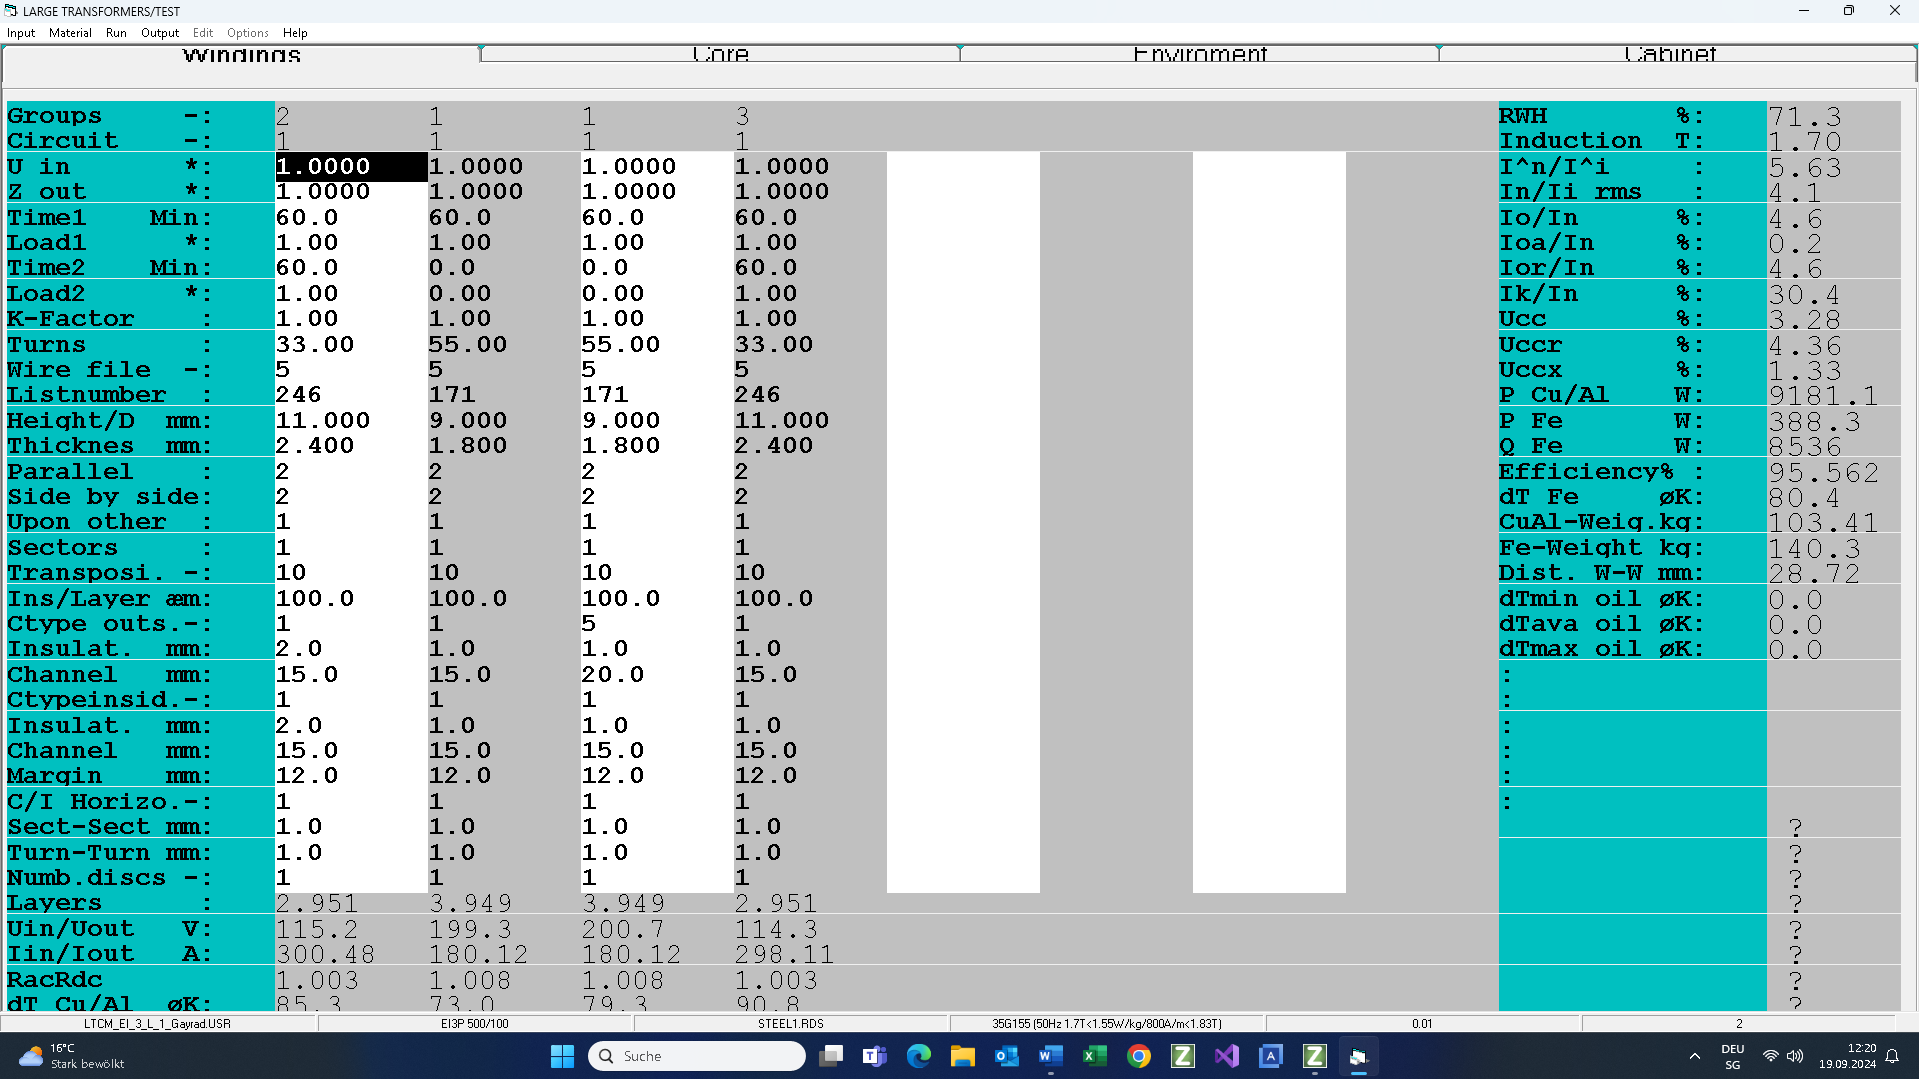Switch to Word in the taskbar

(1051, 1056)
